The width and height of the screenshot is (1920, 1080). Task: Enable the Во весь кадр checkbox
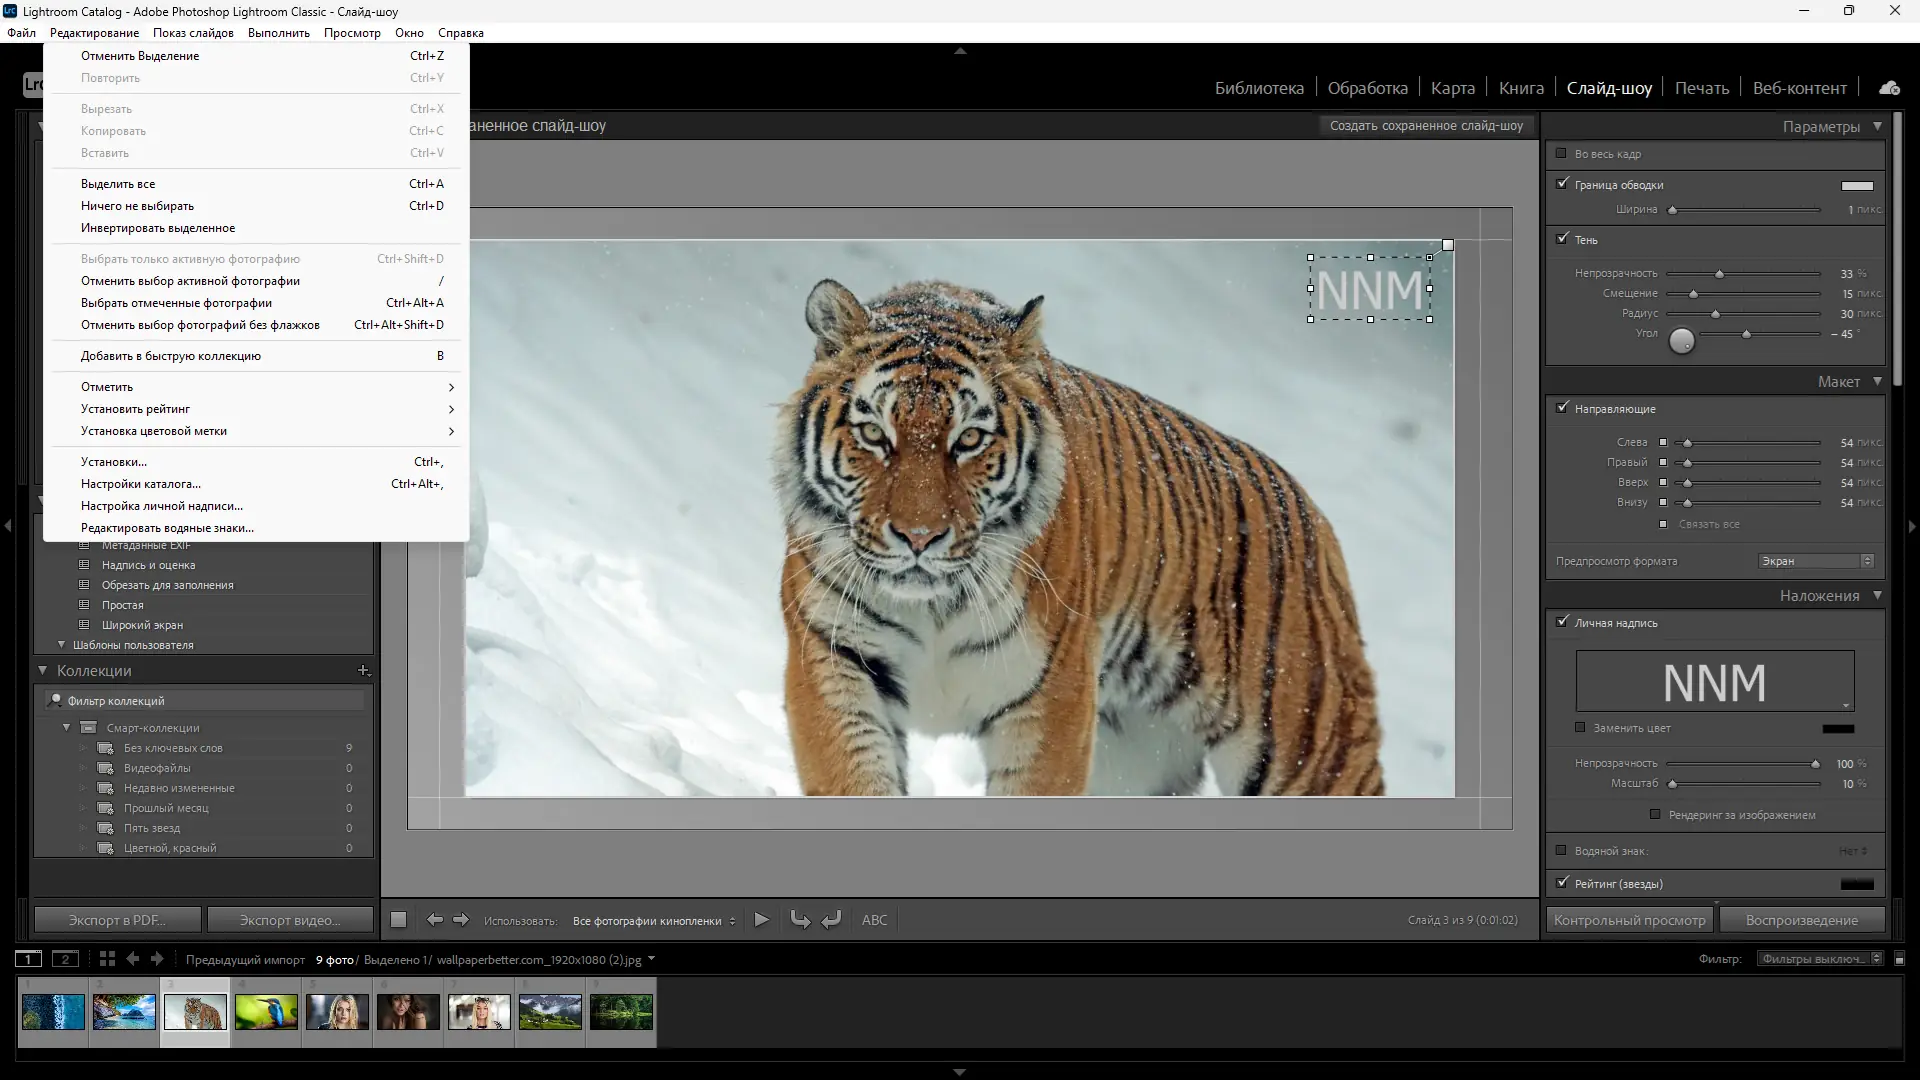tap(1562, 154)
